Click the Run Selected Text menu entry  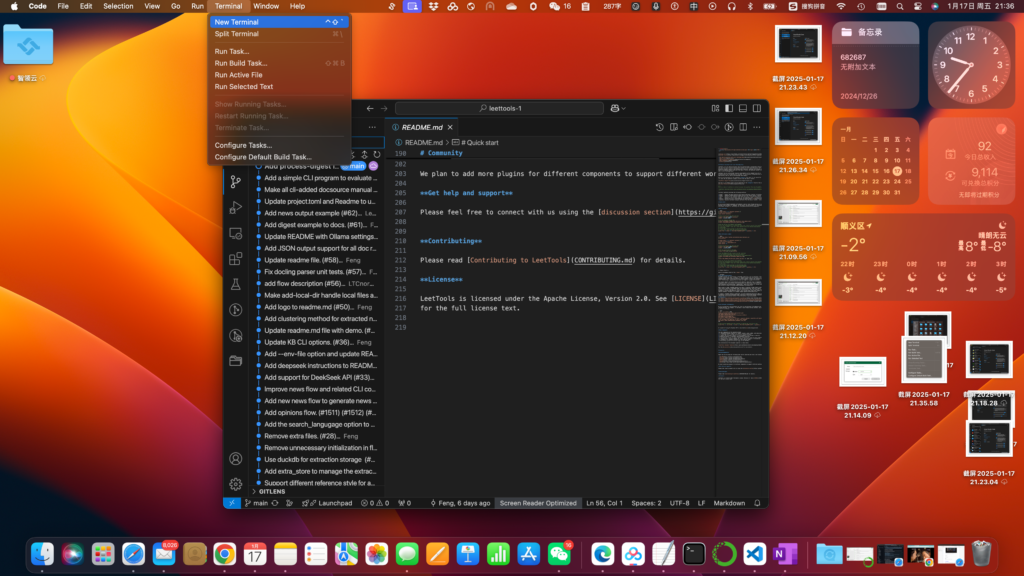click(x=279, y=87)
